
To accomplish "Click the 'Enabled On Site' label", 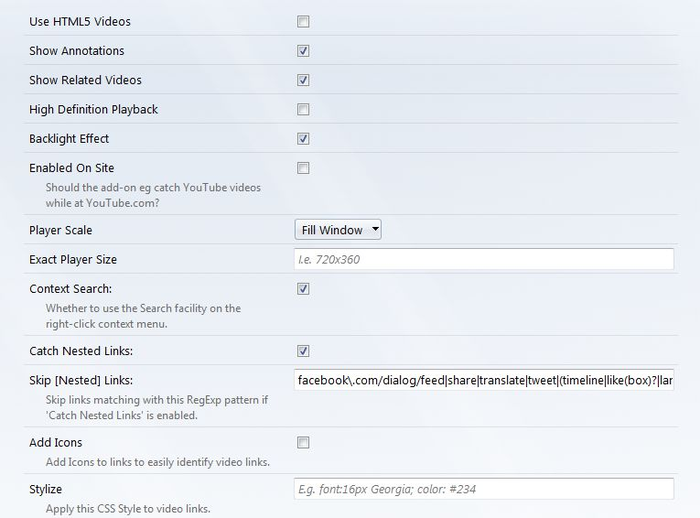I will click(x=72, y=168).
